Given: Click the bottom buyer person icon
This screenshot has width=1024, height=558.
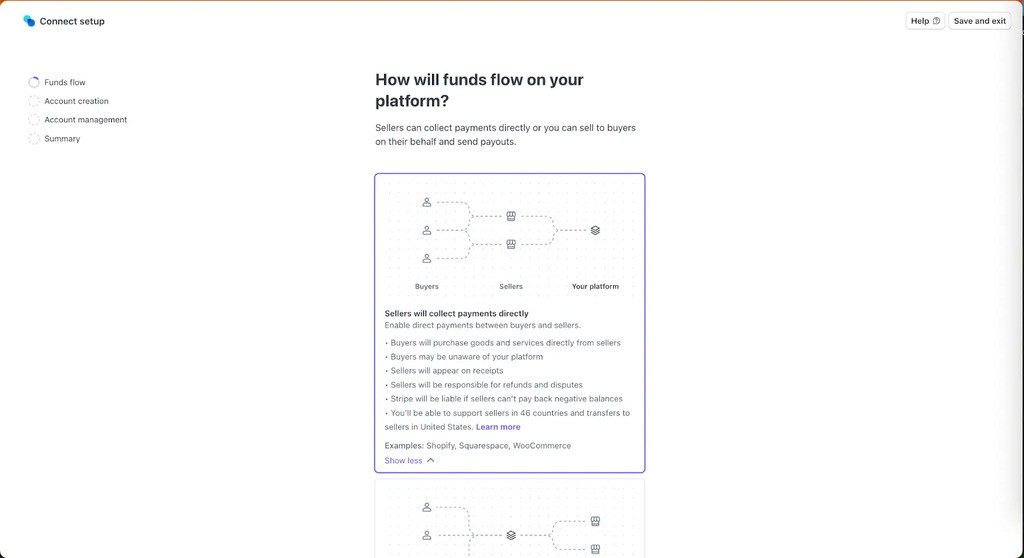Looking at the screenshot, I should [x=427, y=258].
